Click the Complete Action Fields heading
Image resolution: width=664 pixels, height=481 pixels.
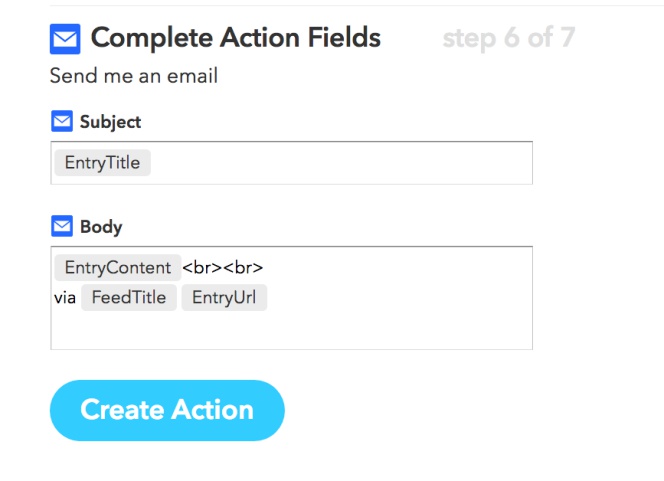[236, 38]
